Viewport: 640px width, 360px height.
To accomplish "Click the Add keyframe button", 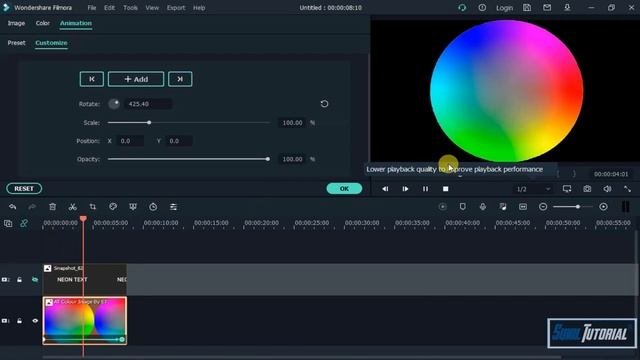I will (136, 79).
